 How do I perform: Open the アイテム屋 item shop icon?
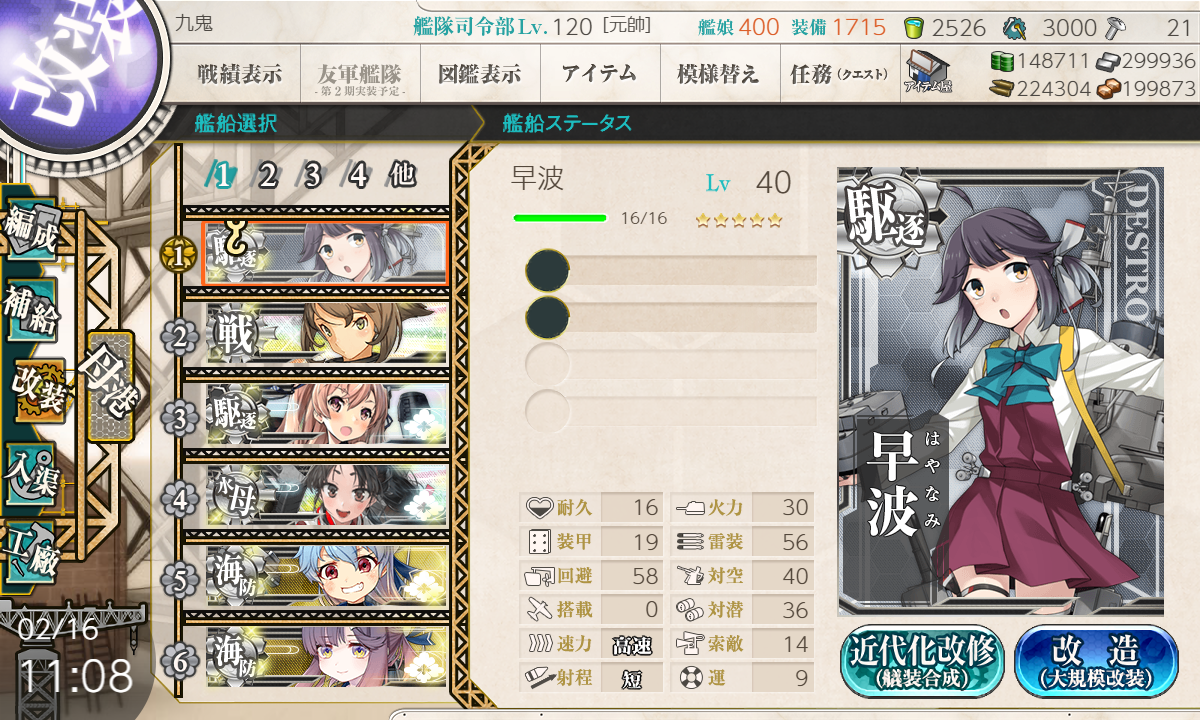pyautogui.click(x=928, y=73)
